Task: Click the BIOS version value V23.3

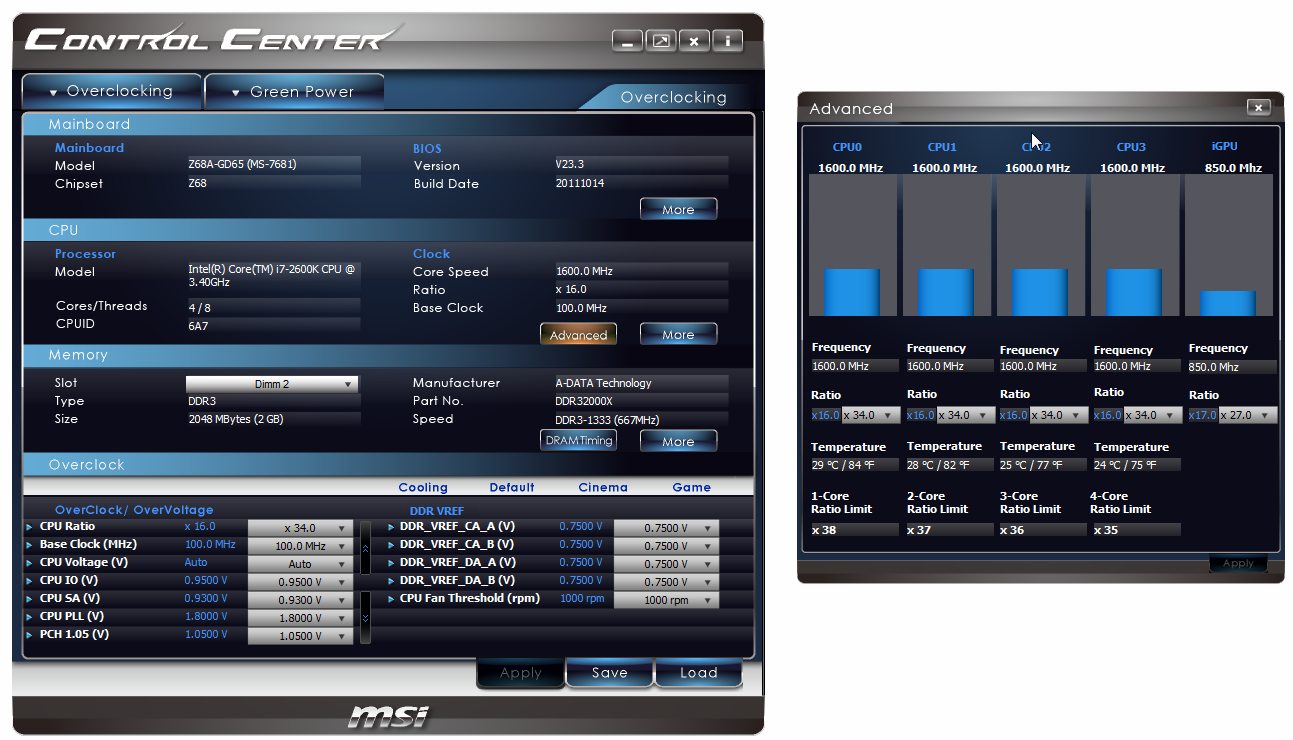Action: click(641, 164)
